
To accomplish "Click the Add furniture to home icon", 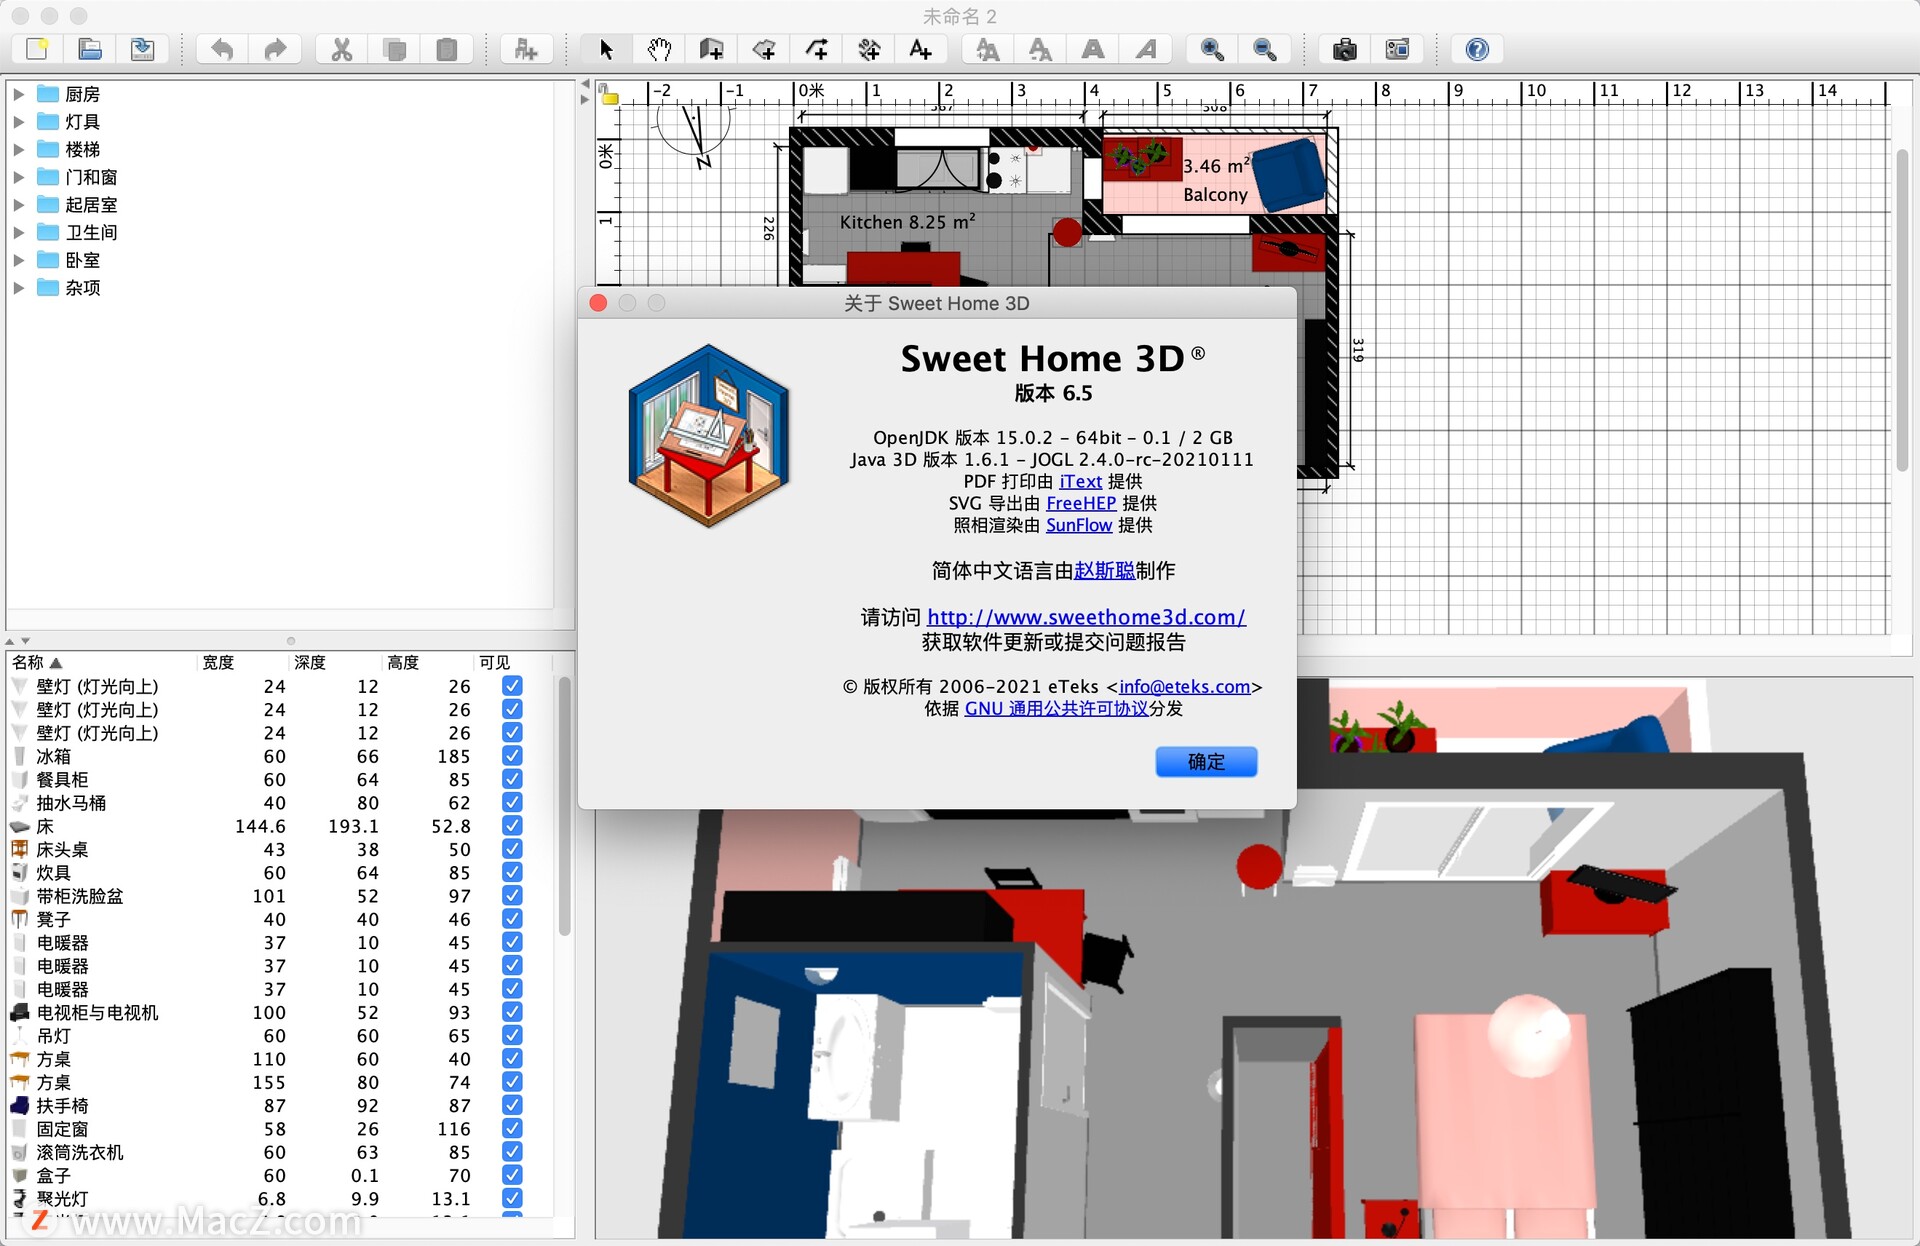I will (x=526, y=49).
